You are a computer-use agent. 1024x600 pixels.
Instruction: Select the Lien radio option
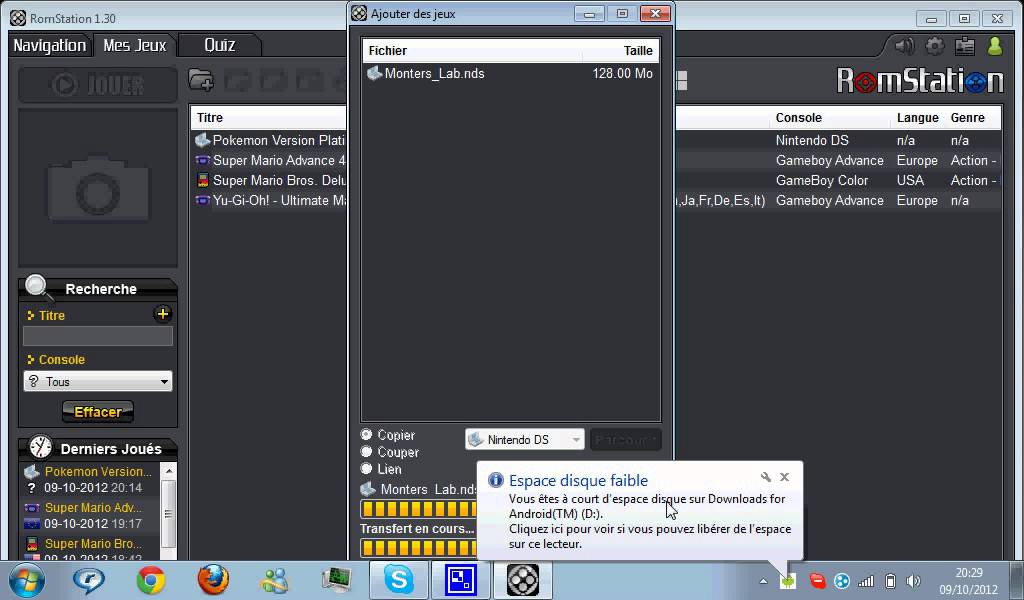click(x=366, y=468)
